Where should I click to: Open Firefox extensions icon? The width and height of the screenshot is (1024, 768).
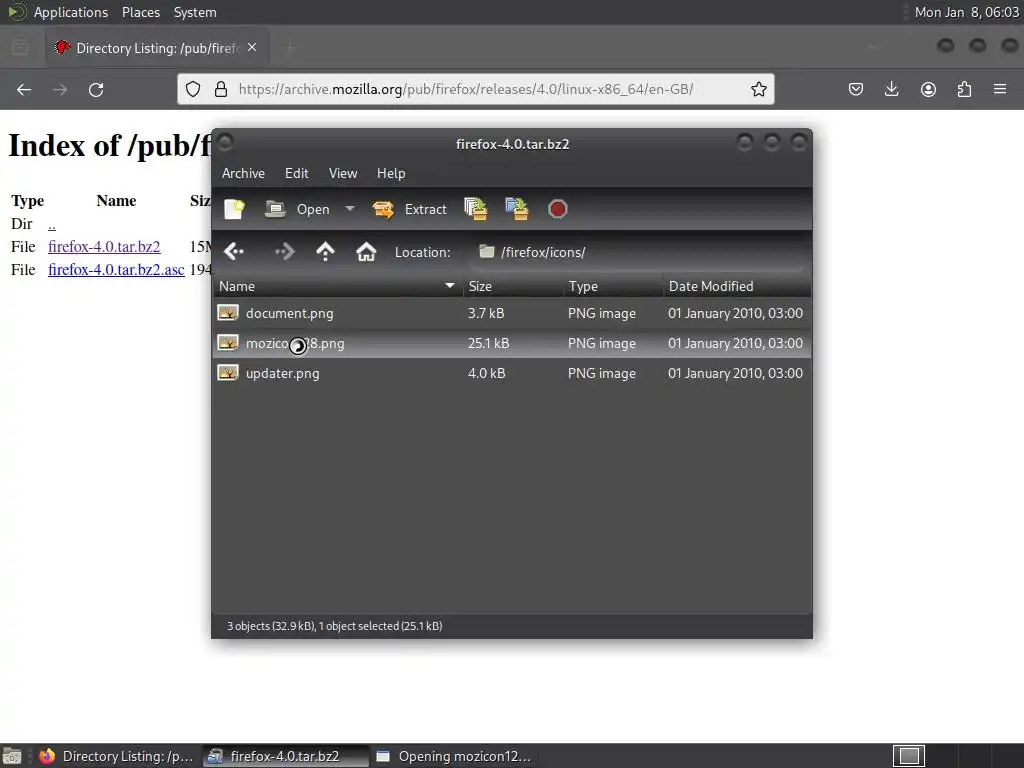point(965,89)
